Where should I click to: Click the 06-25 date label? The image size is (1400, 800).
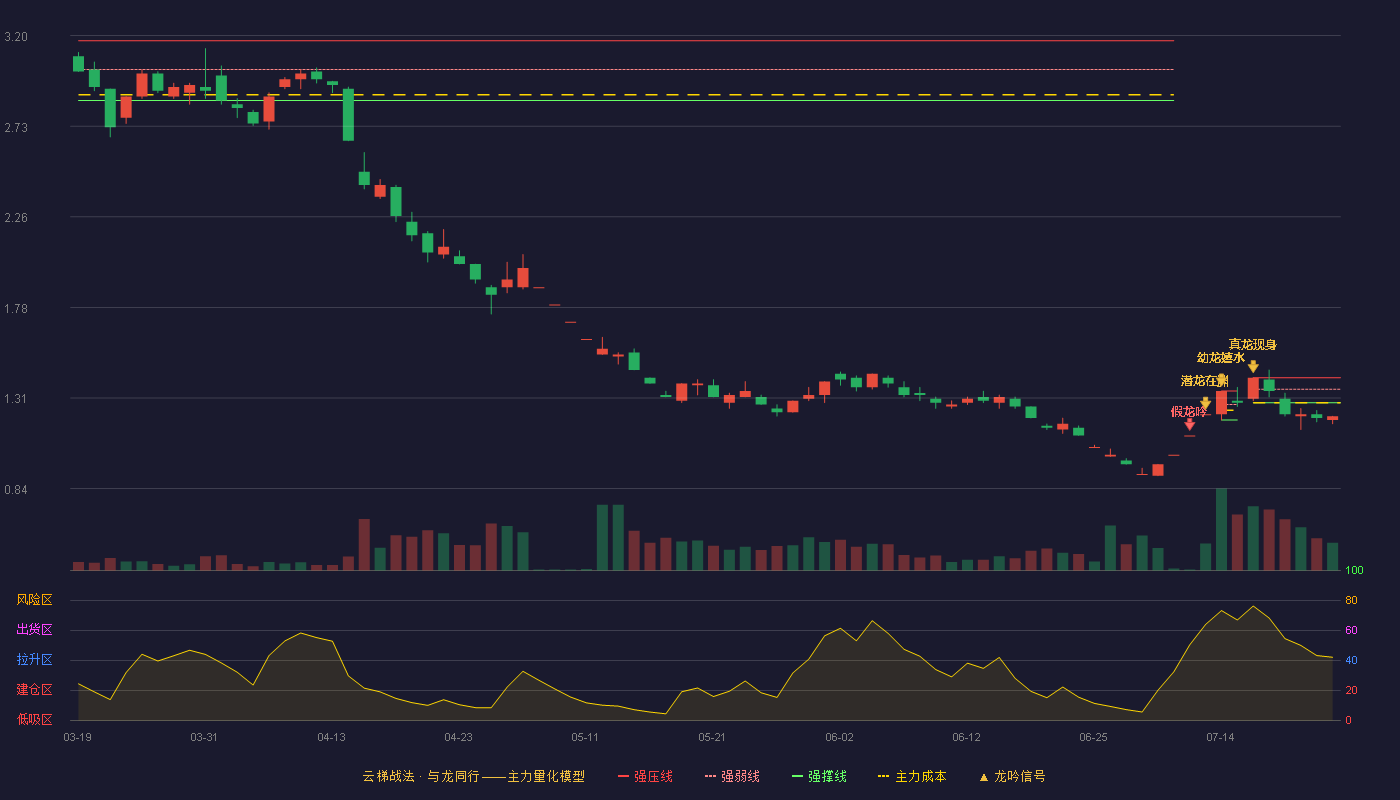pyautogui.click(x=1093, y=737)
